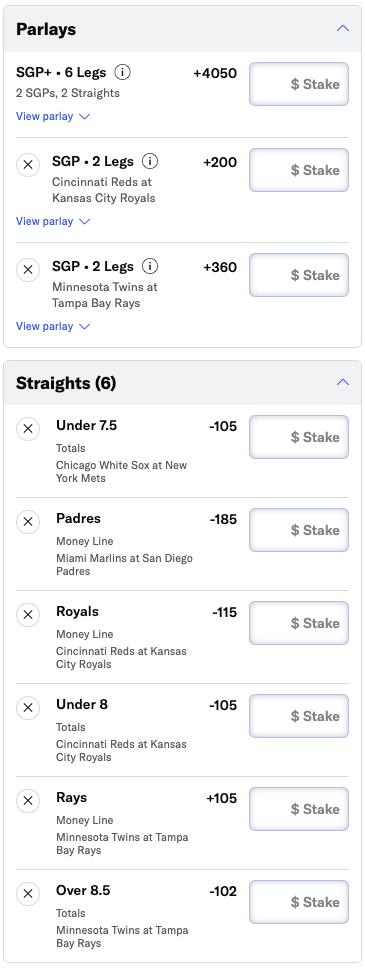Remove Rays Money Line bet
365x968 pixels.
tap(28, 801)
